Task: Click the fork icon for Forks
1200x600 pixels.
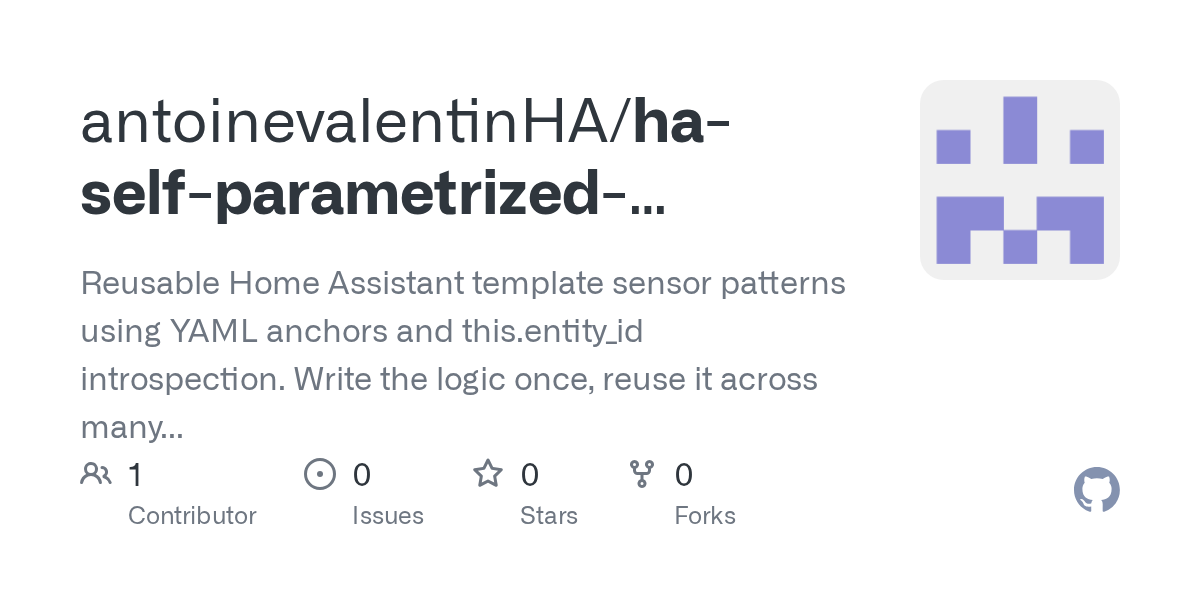Action: pyautogui.click(x=642, y=474)
